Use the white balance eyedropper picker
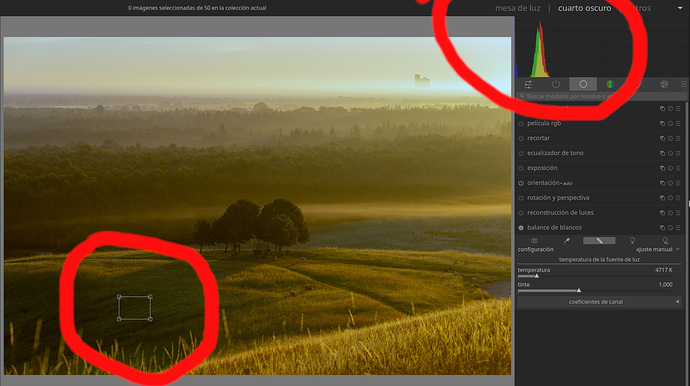Image resolution: width=690 pixels, height=386 pixels. coord(566,241)
